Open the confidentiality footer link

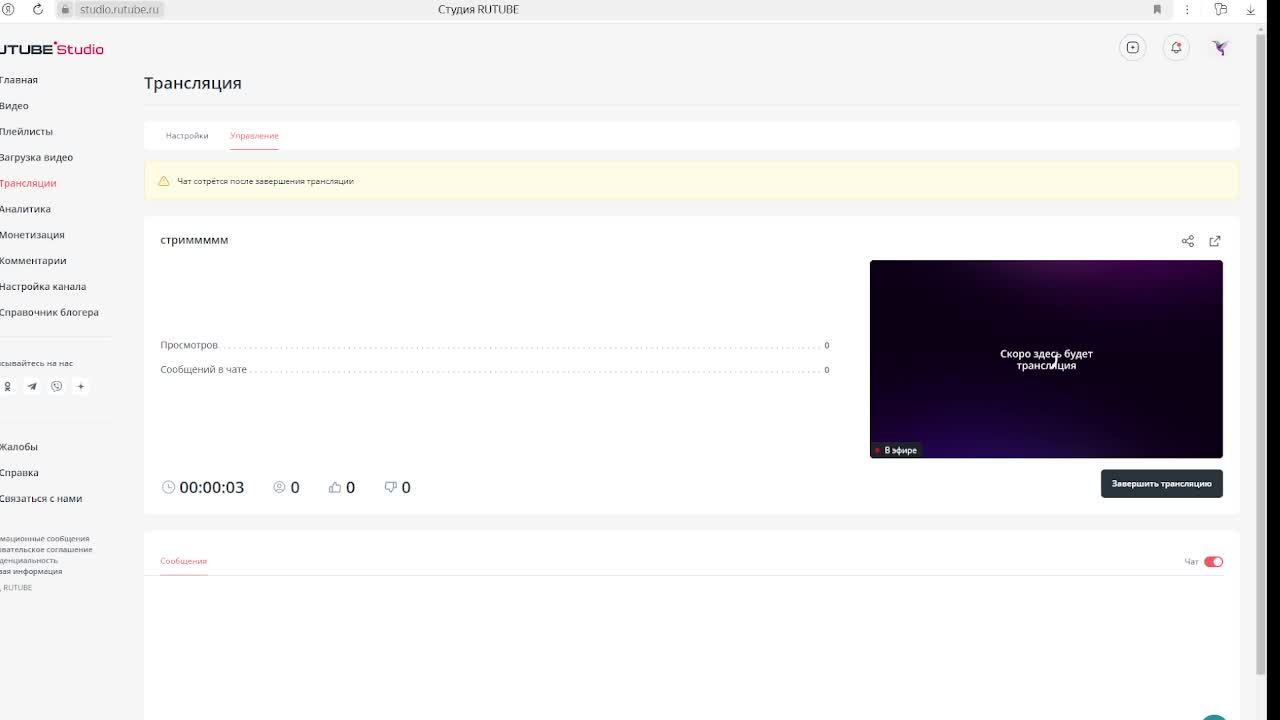(29, 561)
